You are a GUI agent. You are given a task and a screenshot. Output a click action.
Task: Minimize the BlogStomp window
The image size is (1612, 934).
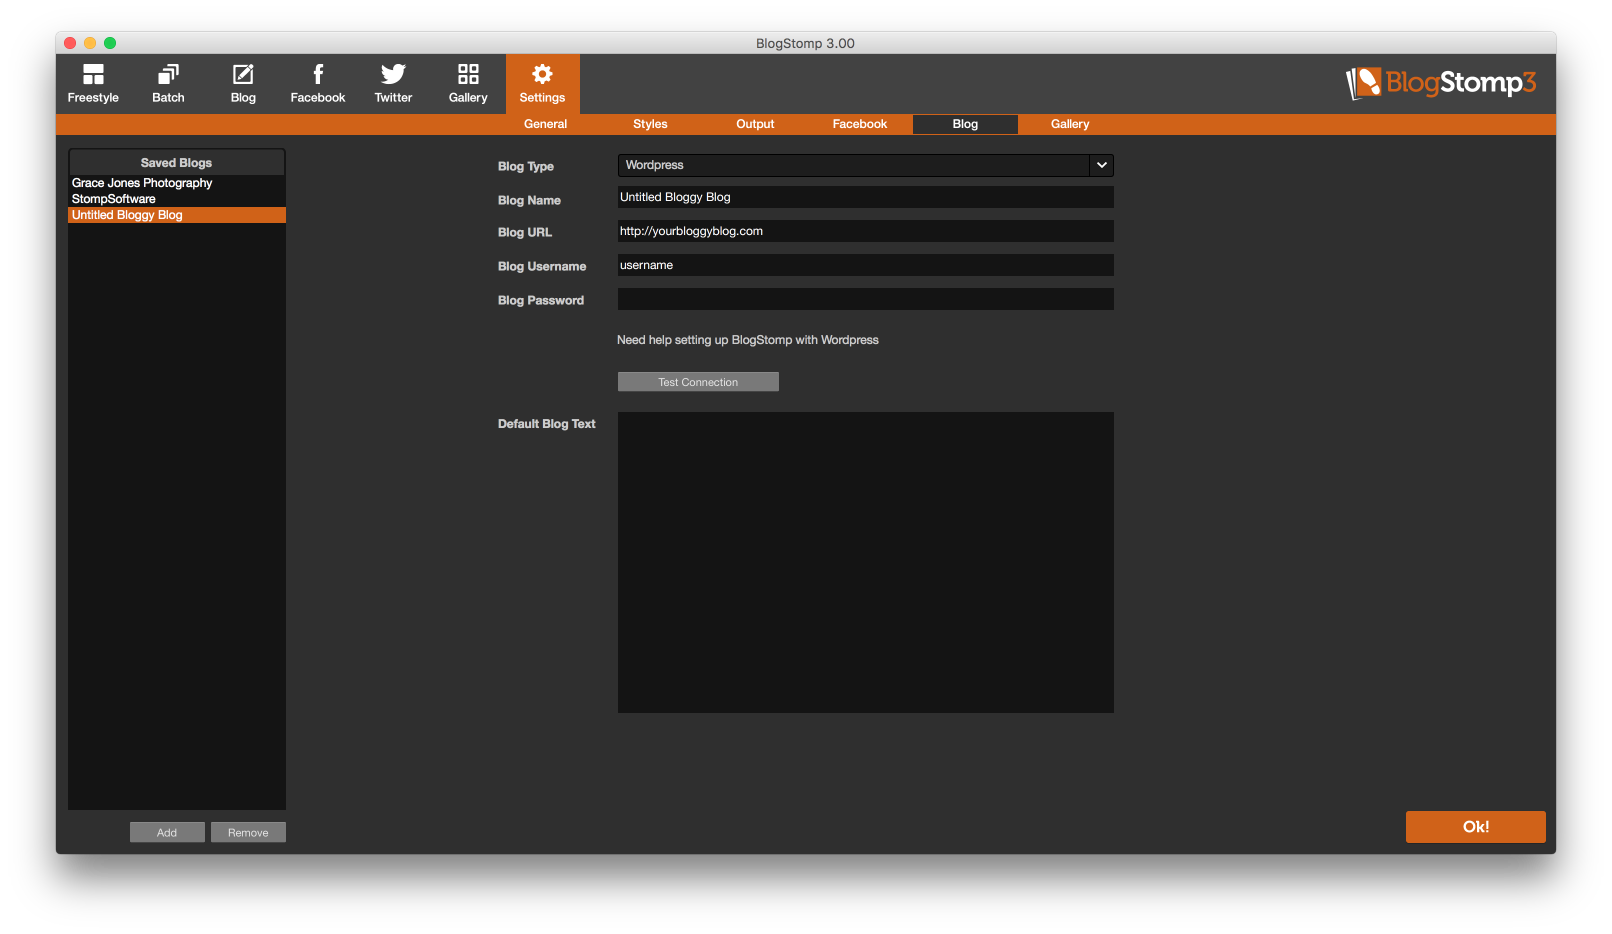90,43
